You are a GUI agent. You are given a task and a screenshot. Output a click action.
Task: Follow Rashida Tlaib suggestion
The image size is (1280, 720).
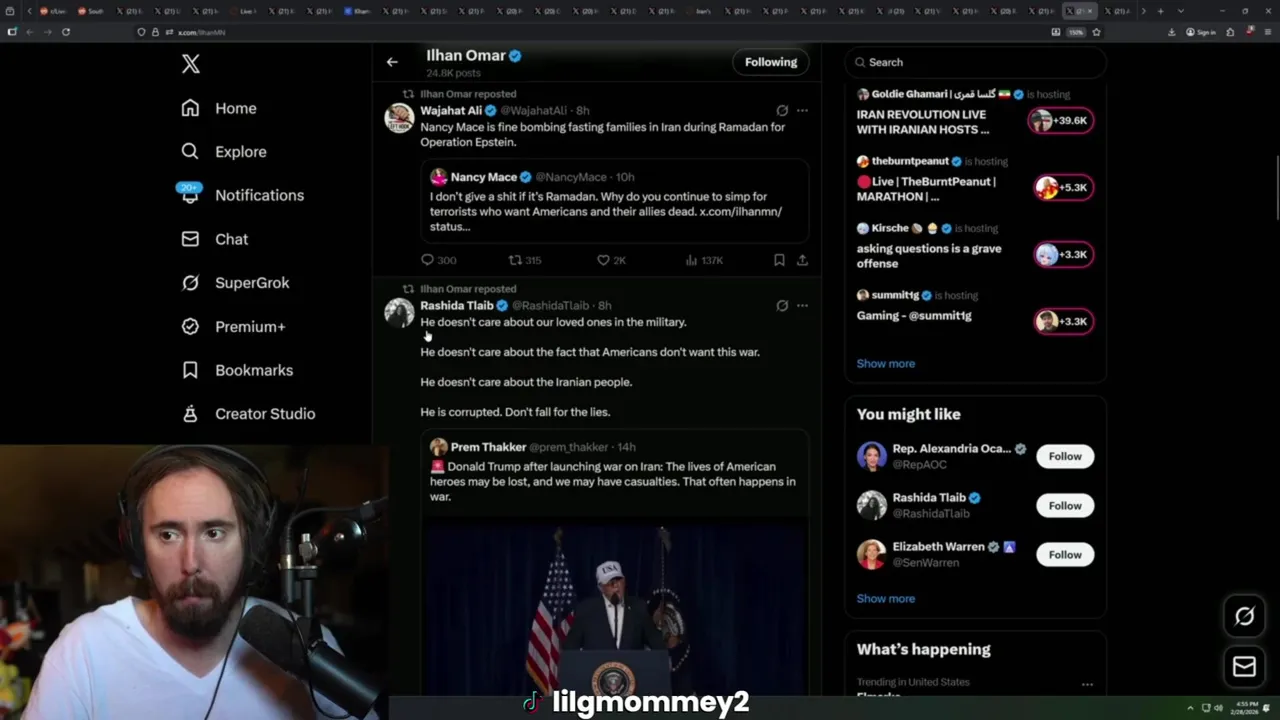(x=1065, y=505)
